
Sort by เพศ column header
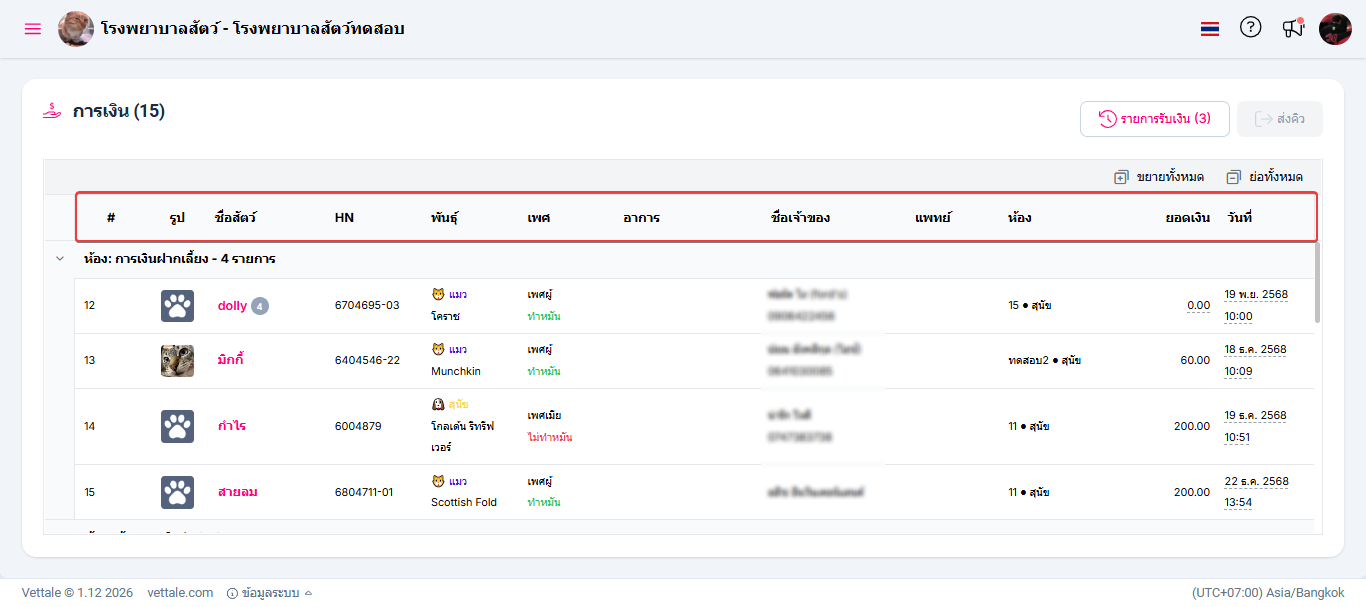(x=539, y=218)
